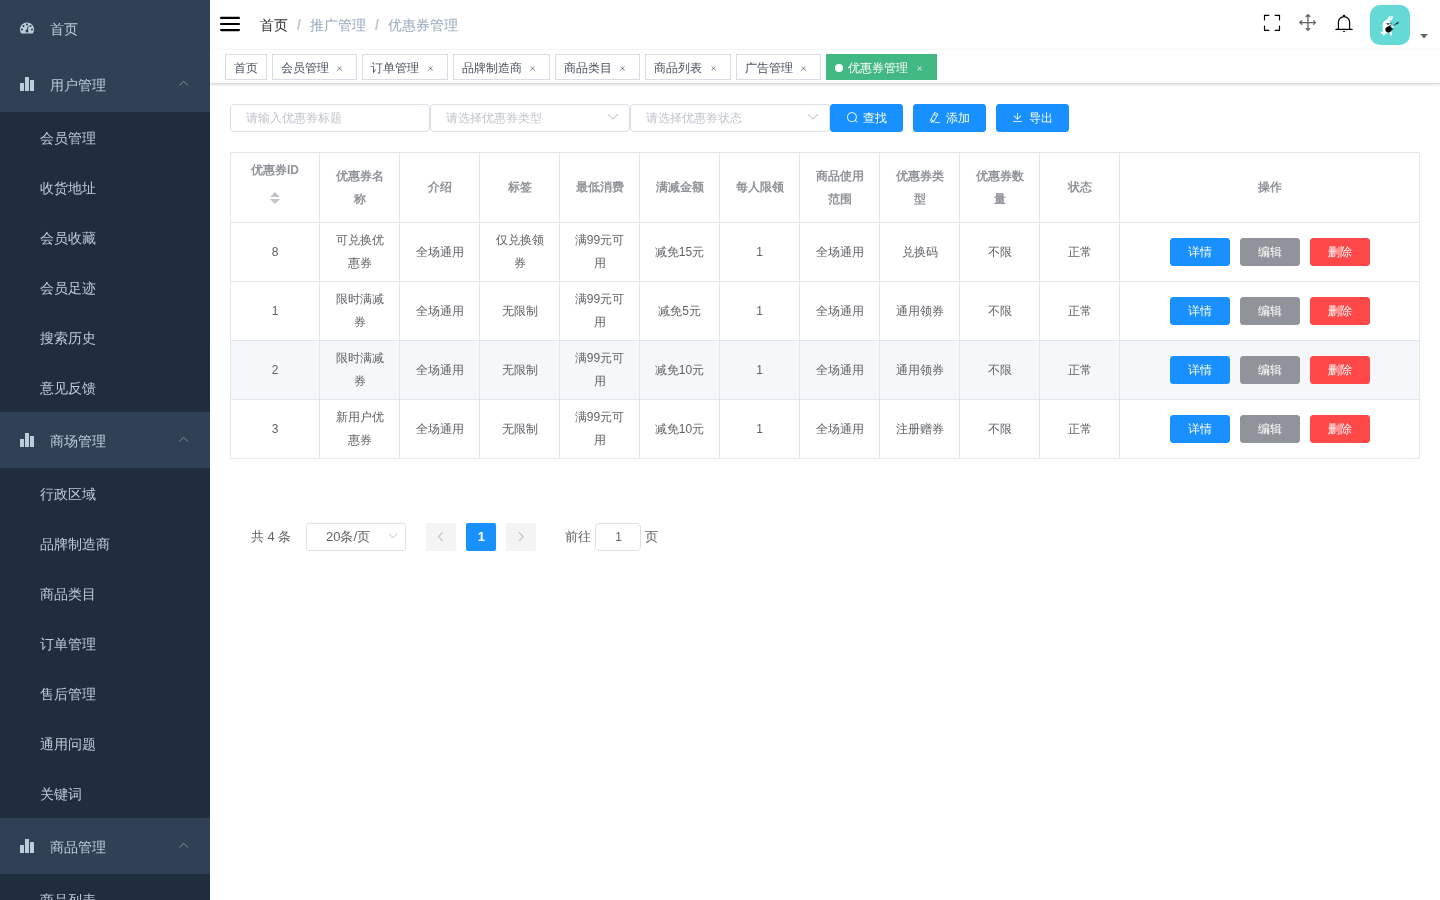Close the 商品类目 tab
The image size is (1440, 900).
click(x=623, y=68)
